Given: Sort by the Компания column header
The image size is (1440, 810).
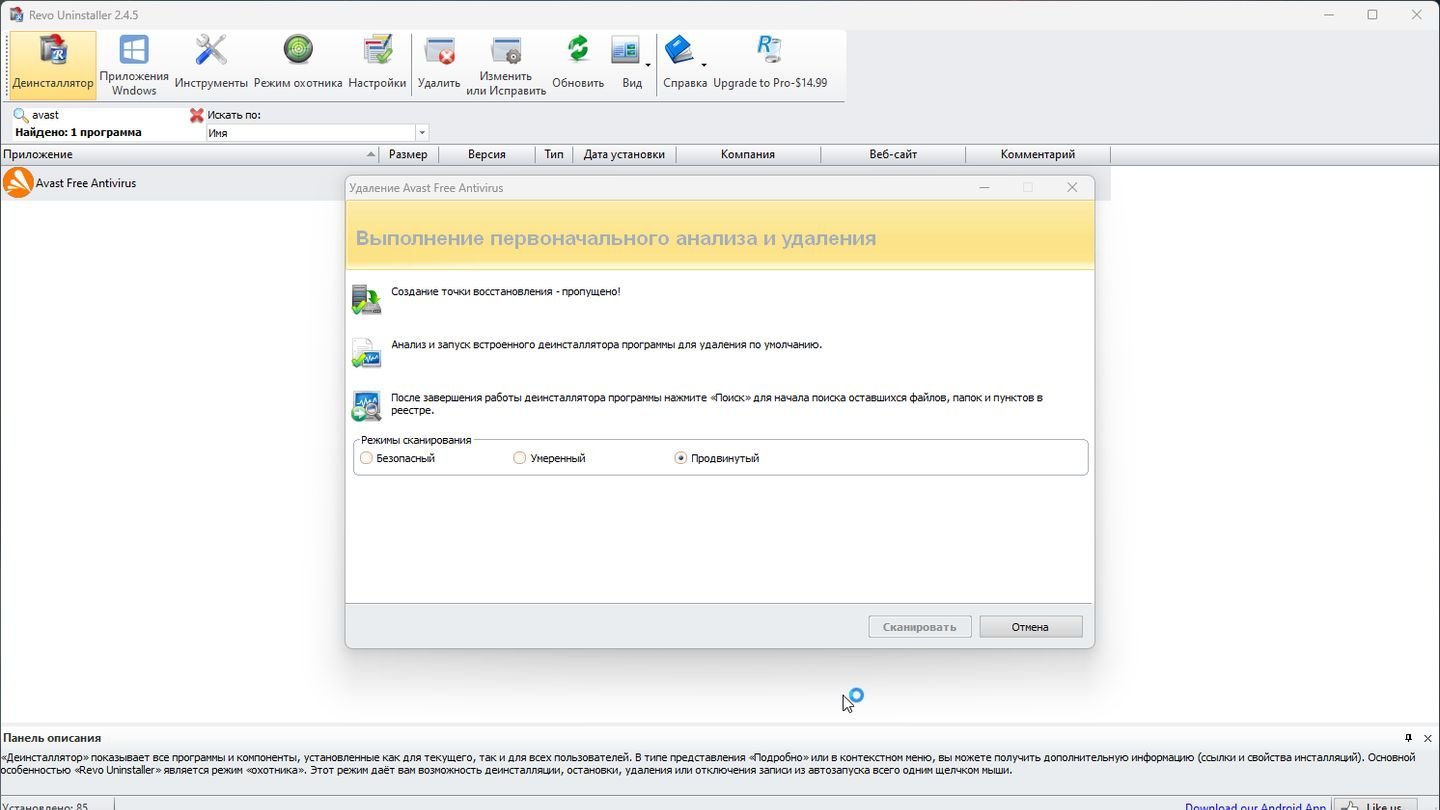Looking at the screenshot, I should tap(748, 154).
